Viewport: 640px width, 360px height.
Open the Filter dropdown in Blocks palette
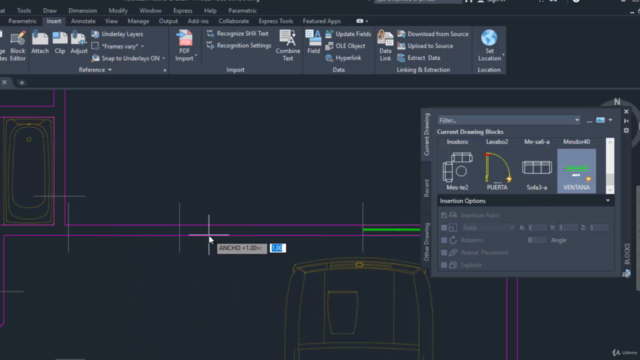(577, 120)
